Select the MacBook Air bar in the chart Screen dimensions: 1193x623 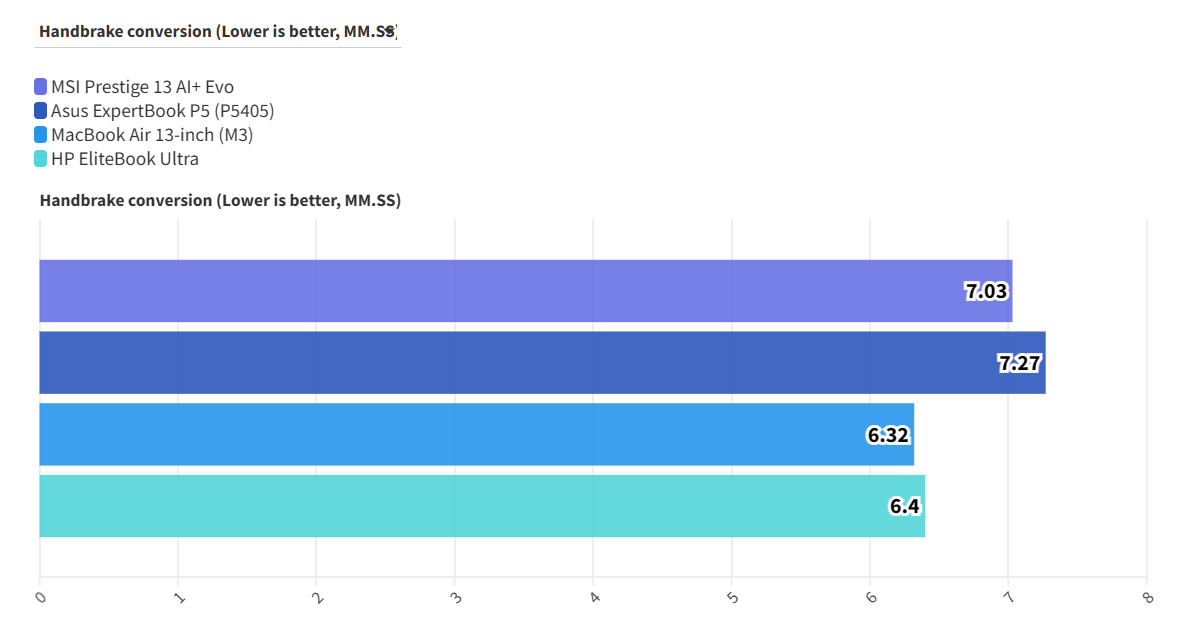click(450, 434)
